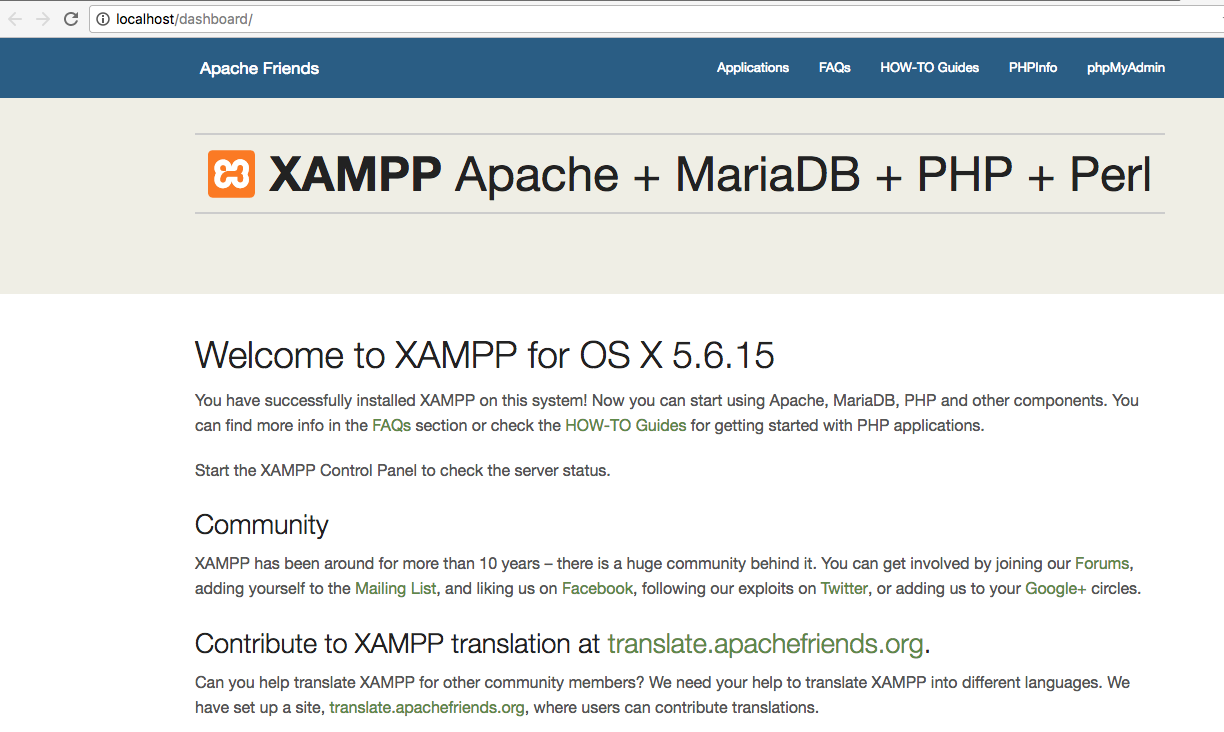Follow the HOW-TO Guides link in paragraph
Image resolution: width=1224 pixels, height=732 pixels.
point(626,425)
